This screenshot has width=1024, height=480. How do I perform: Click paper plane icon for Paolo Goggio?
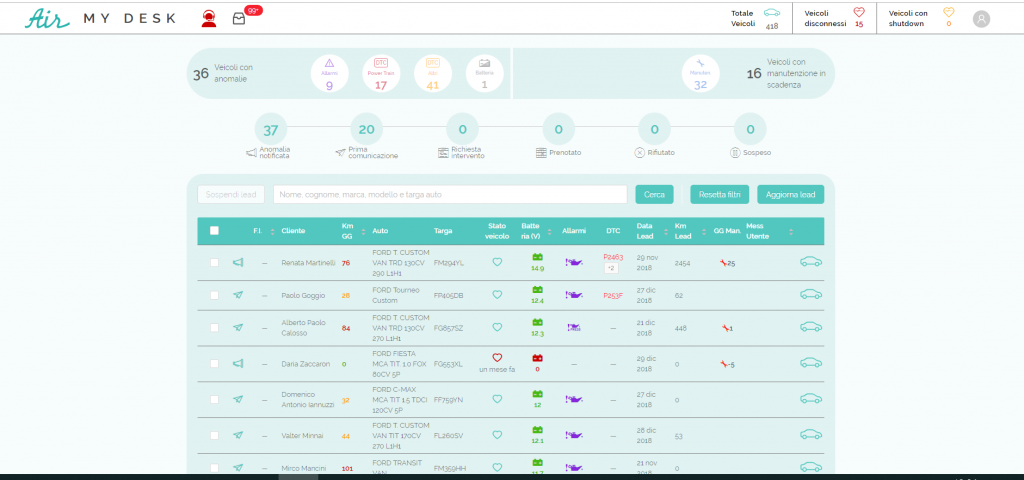238,295
